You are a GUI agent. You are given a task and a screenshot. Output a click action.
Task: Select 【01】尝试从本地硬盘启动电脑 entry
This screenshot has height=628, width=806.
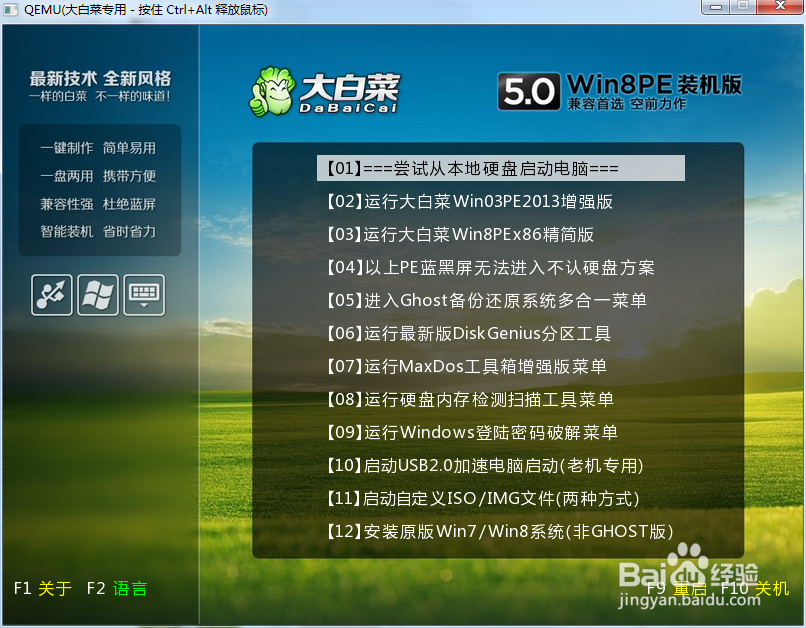click(501, 168)
